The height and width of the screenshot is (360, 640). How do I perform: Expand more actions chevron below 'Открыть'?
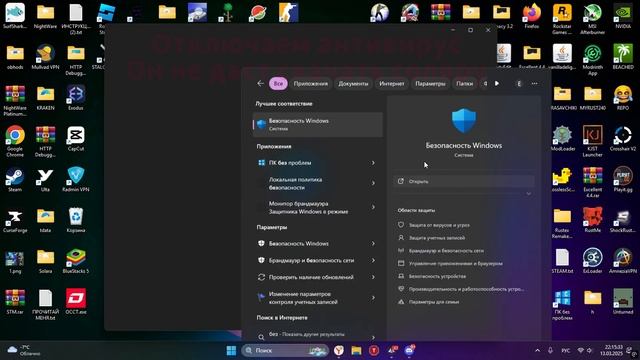[529, 193]
